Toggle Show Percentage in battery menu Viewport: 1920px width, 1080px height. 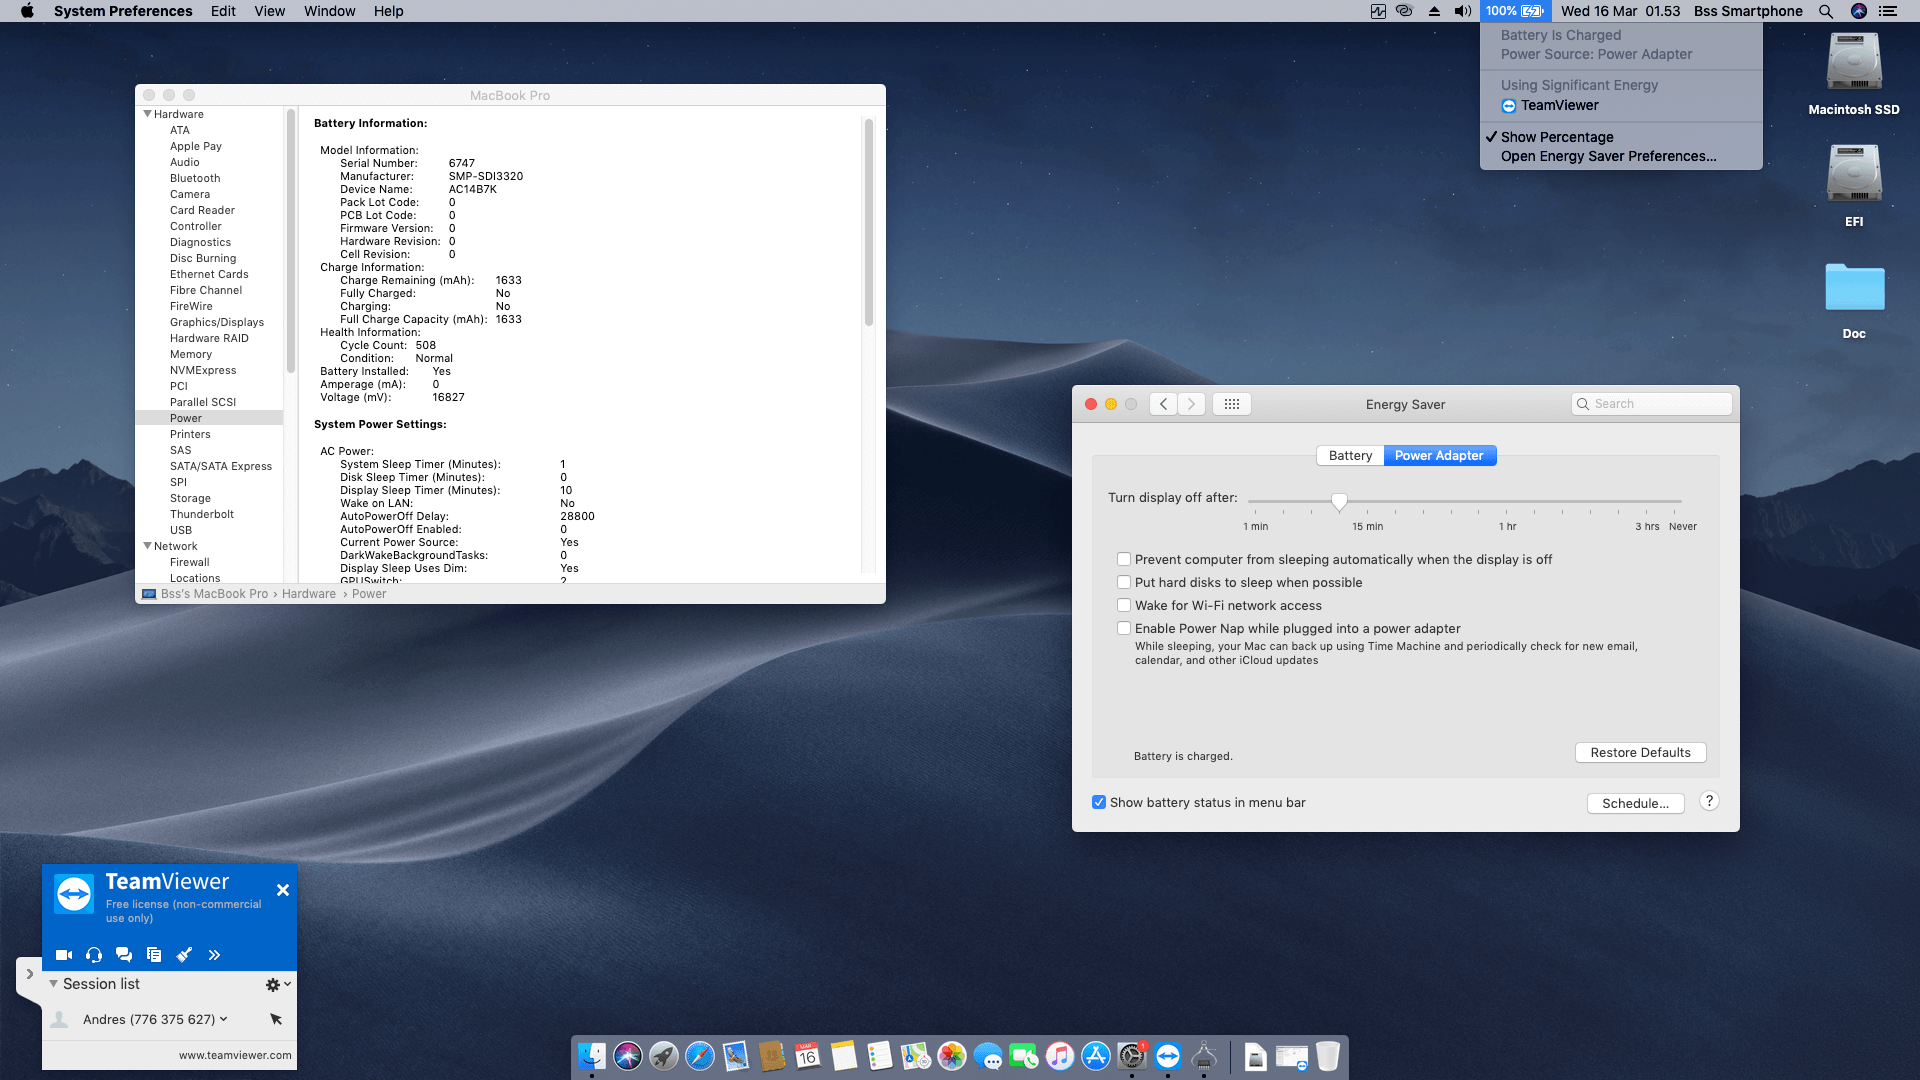[x=1621, y=137]
